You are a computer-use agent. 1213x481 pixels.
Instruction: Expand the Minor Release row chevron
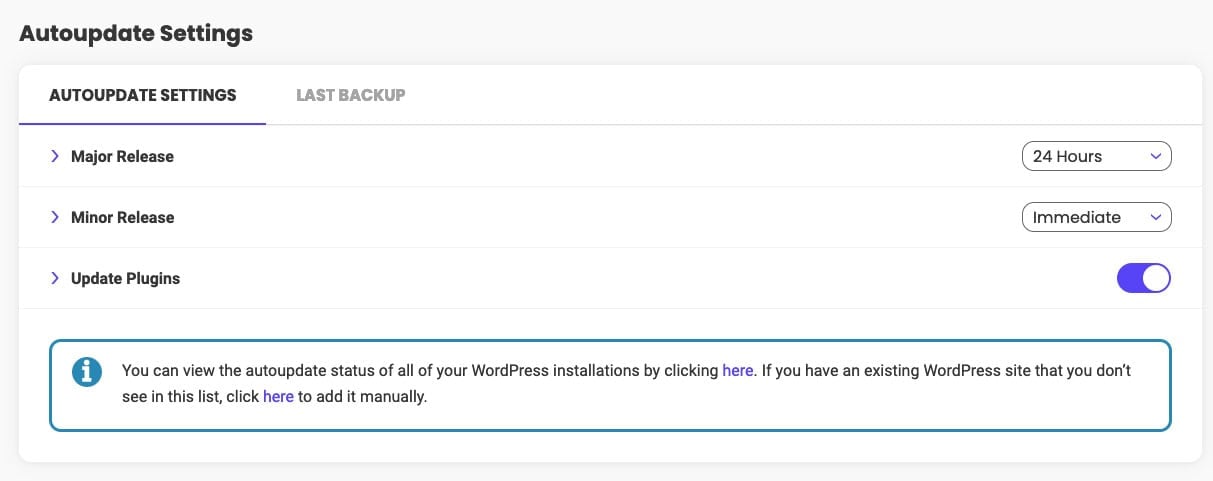tap(55, 217)
